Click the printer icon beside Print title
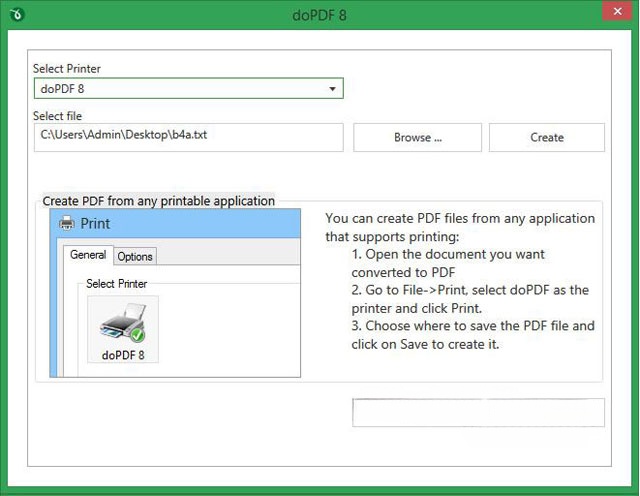Viewport: 640px width, 496px height. (67, 224)
